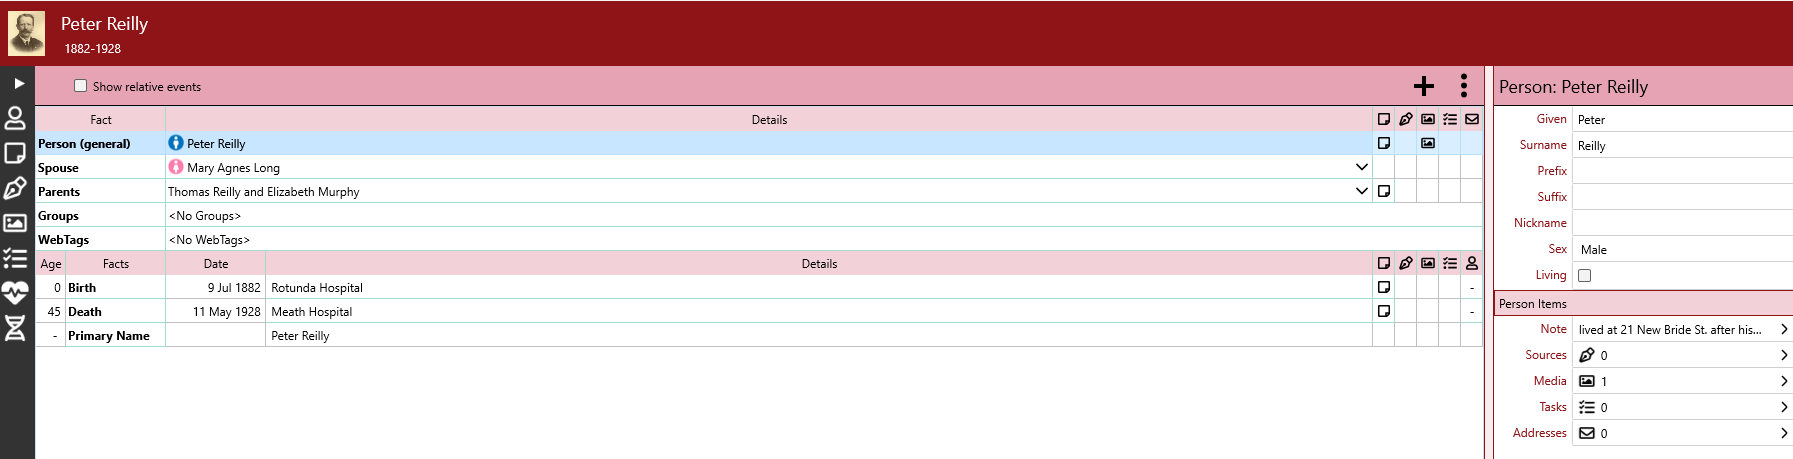
Task: Edit the Surname field
Action: tap(1682, 145)
